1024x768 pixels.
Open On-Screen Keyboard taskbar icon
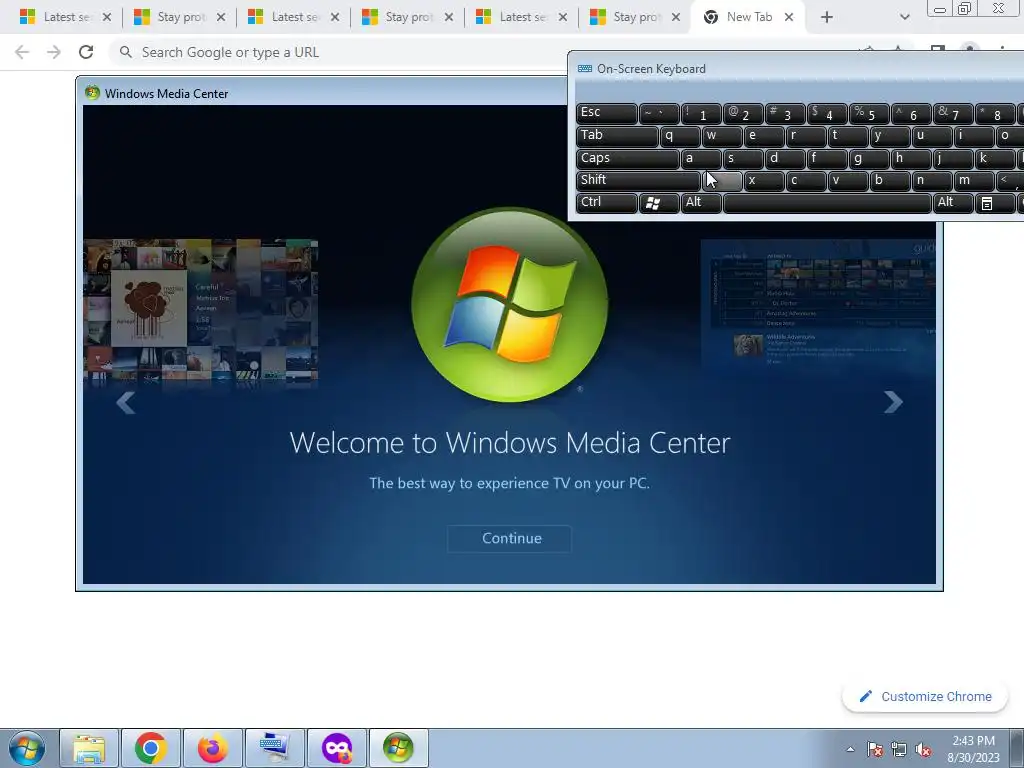(274, 748)
